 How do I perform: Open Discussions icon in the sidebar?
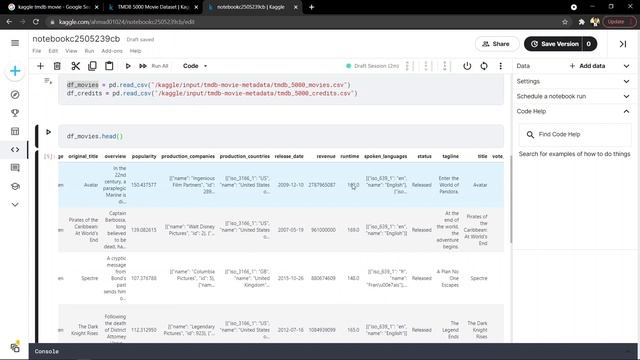tap(15, 168)
